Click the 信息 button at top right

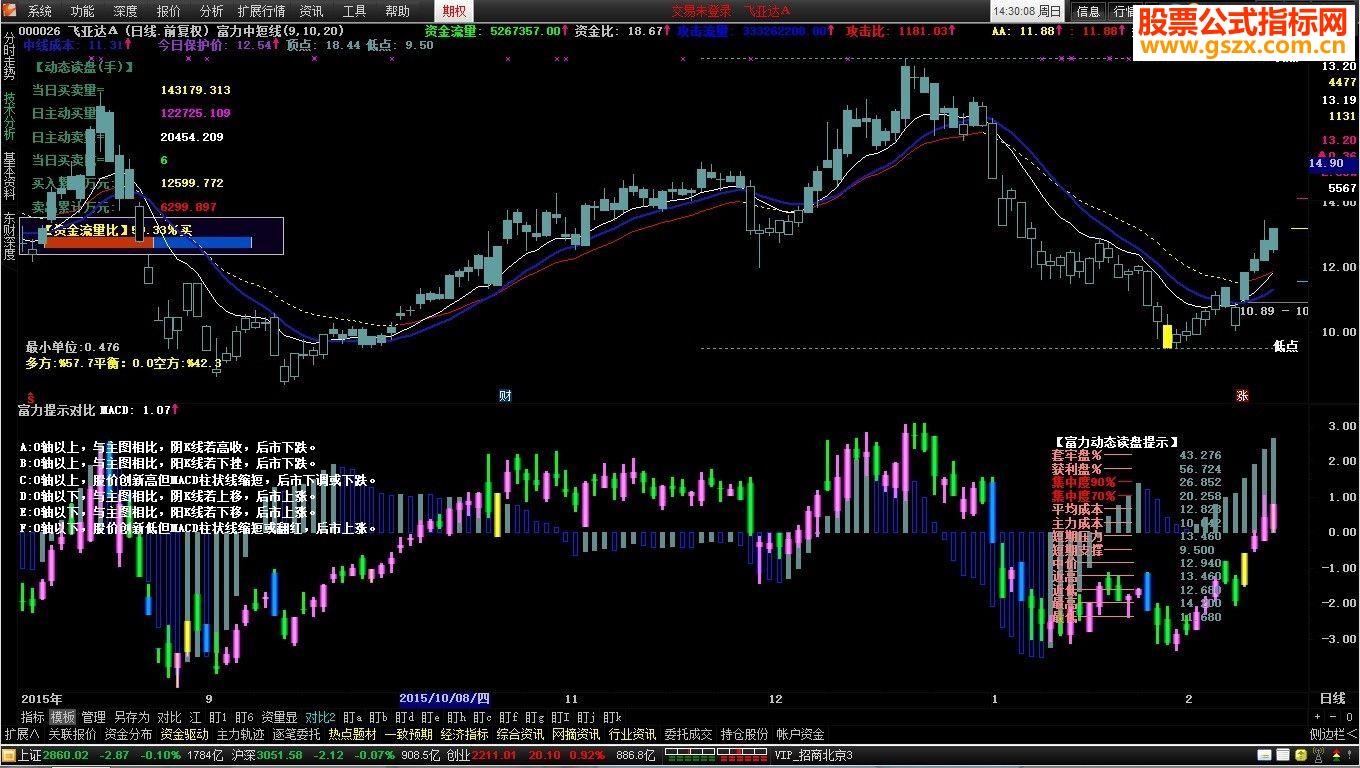1088,12
